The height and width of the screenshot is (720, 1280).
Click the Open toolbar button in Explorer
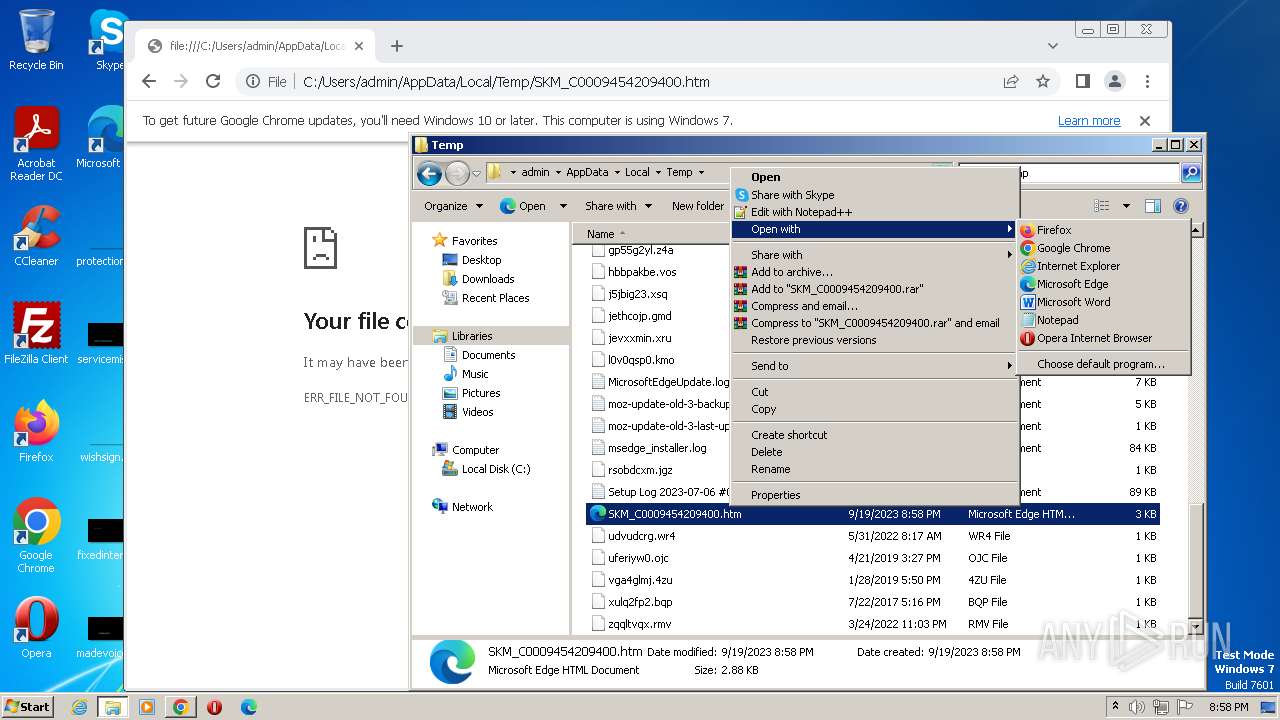pos(523,206)
